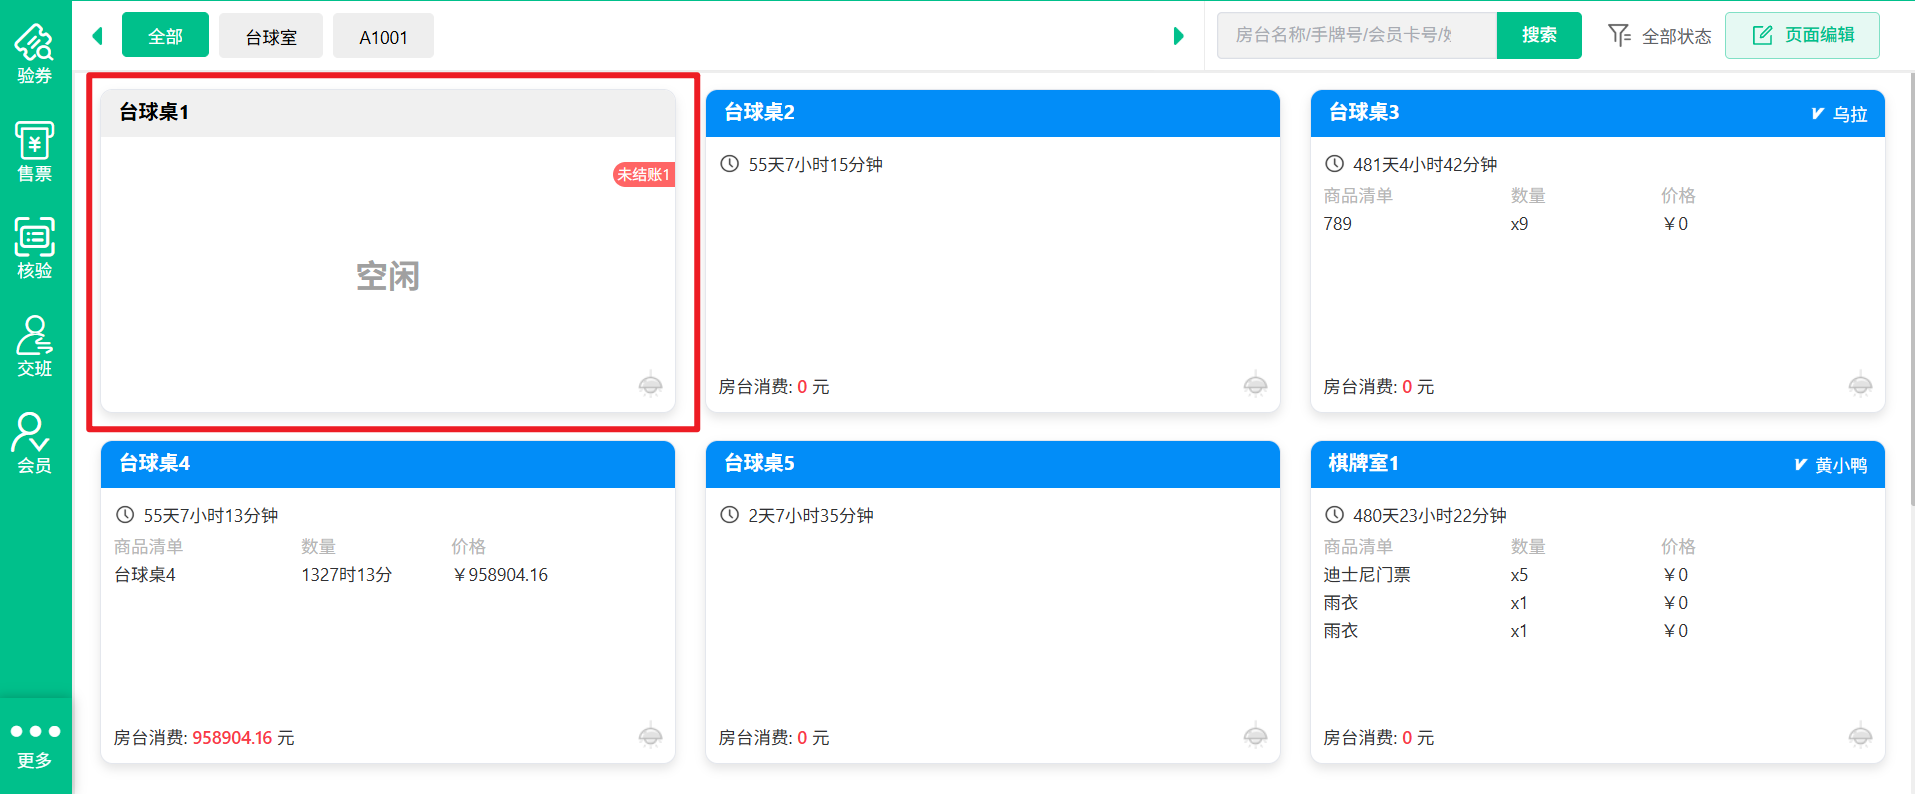Switch to the A1001 tab
This screenshot has width=1915, height=794.
383,36
